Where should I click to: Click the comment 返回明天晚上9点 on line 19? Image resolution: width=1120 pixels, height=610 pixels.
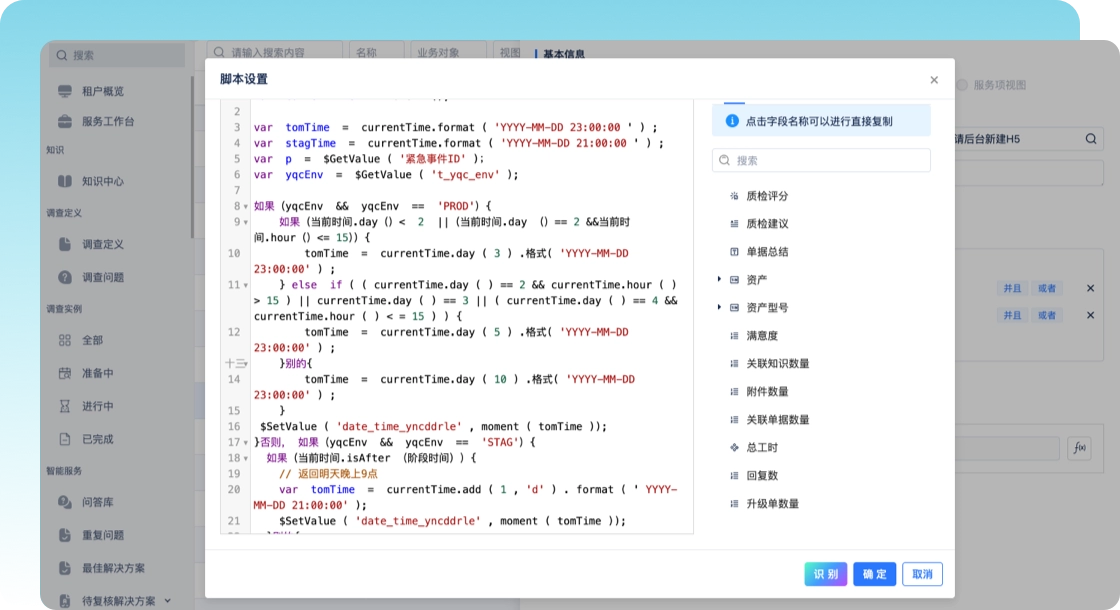click(x=328, y=474)
